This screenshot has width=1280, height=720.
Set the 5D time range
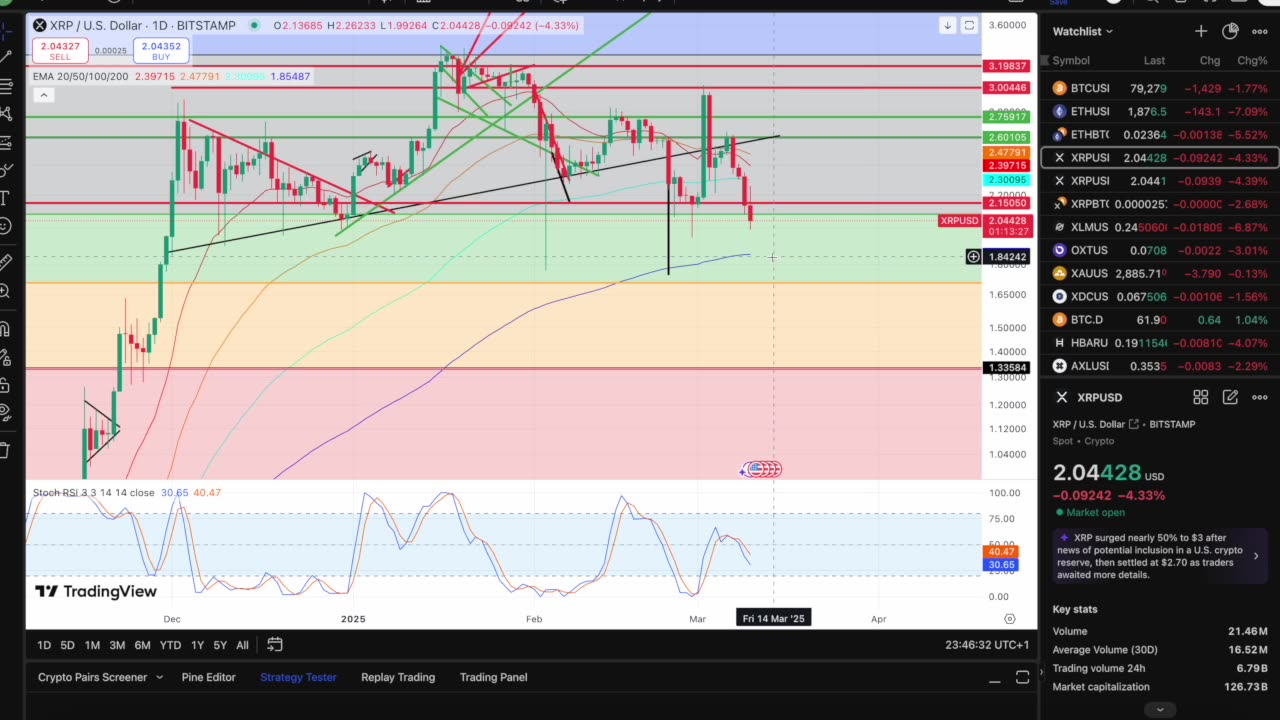[x=67, y=645]
